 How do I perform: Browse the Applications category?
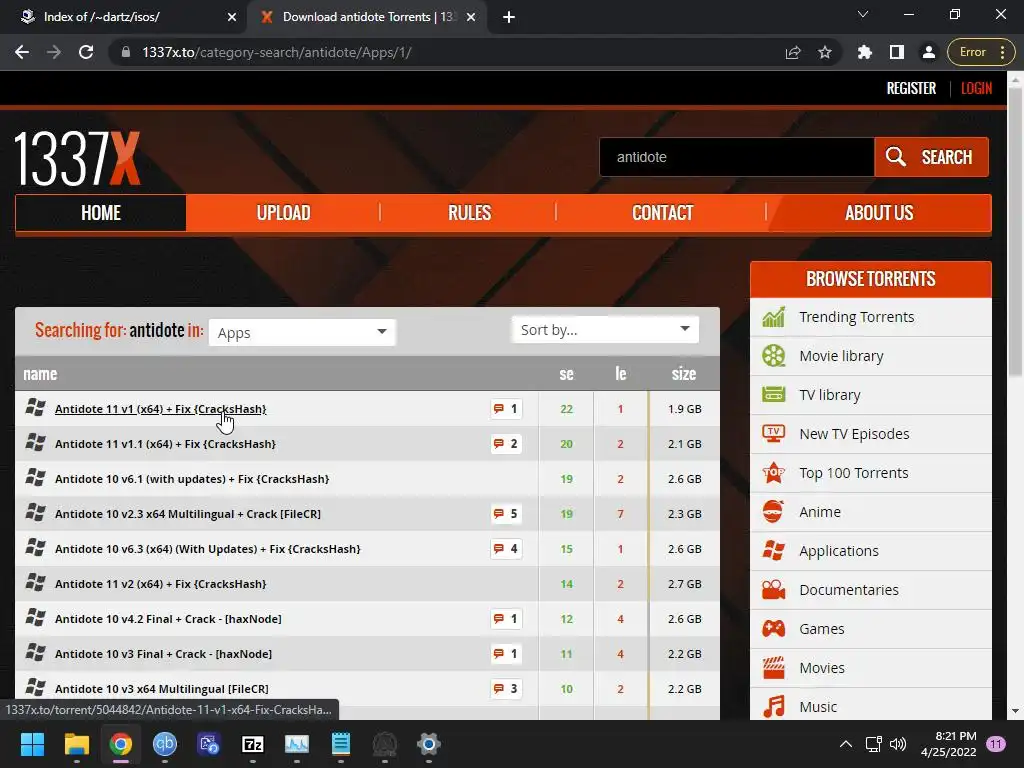click(871, 551)
